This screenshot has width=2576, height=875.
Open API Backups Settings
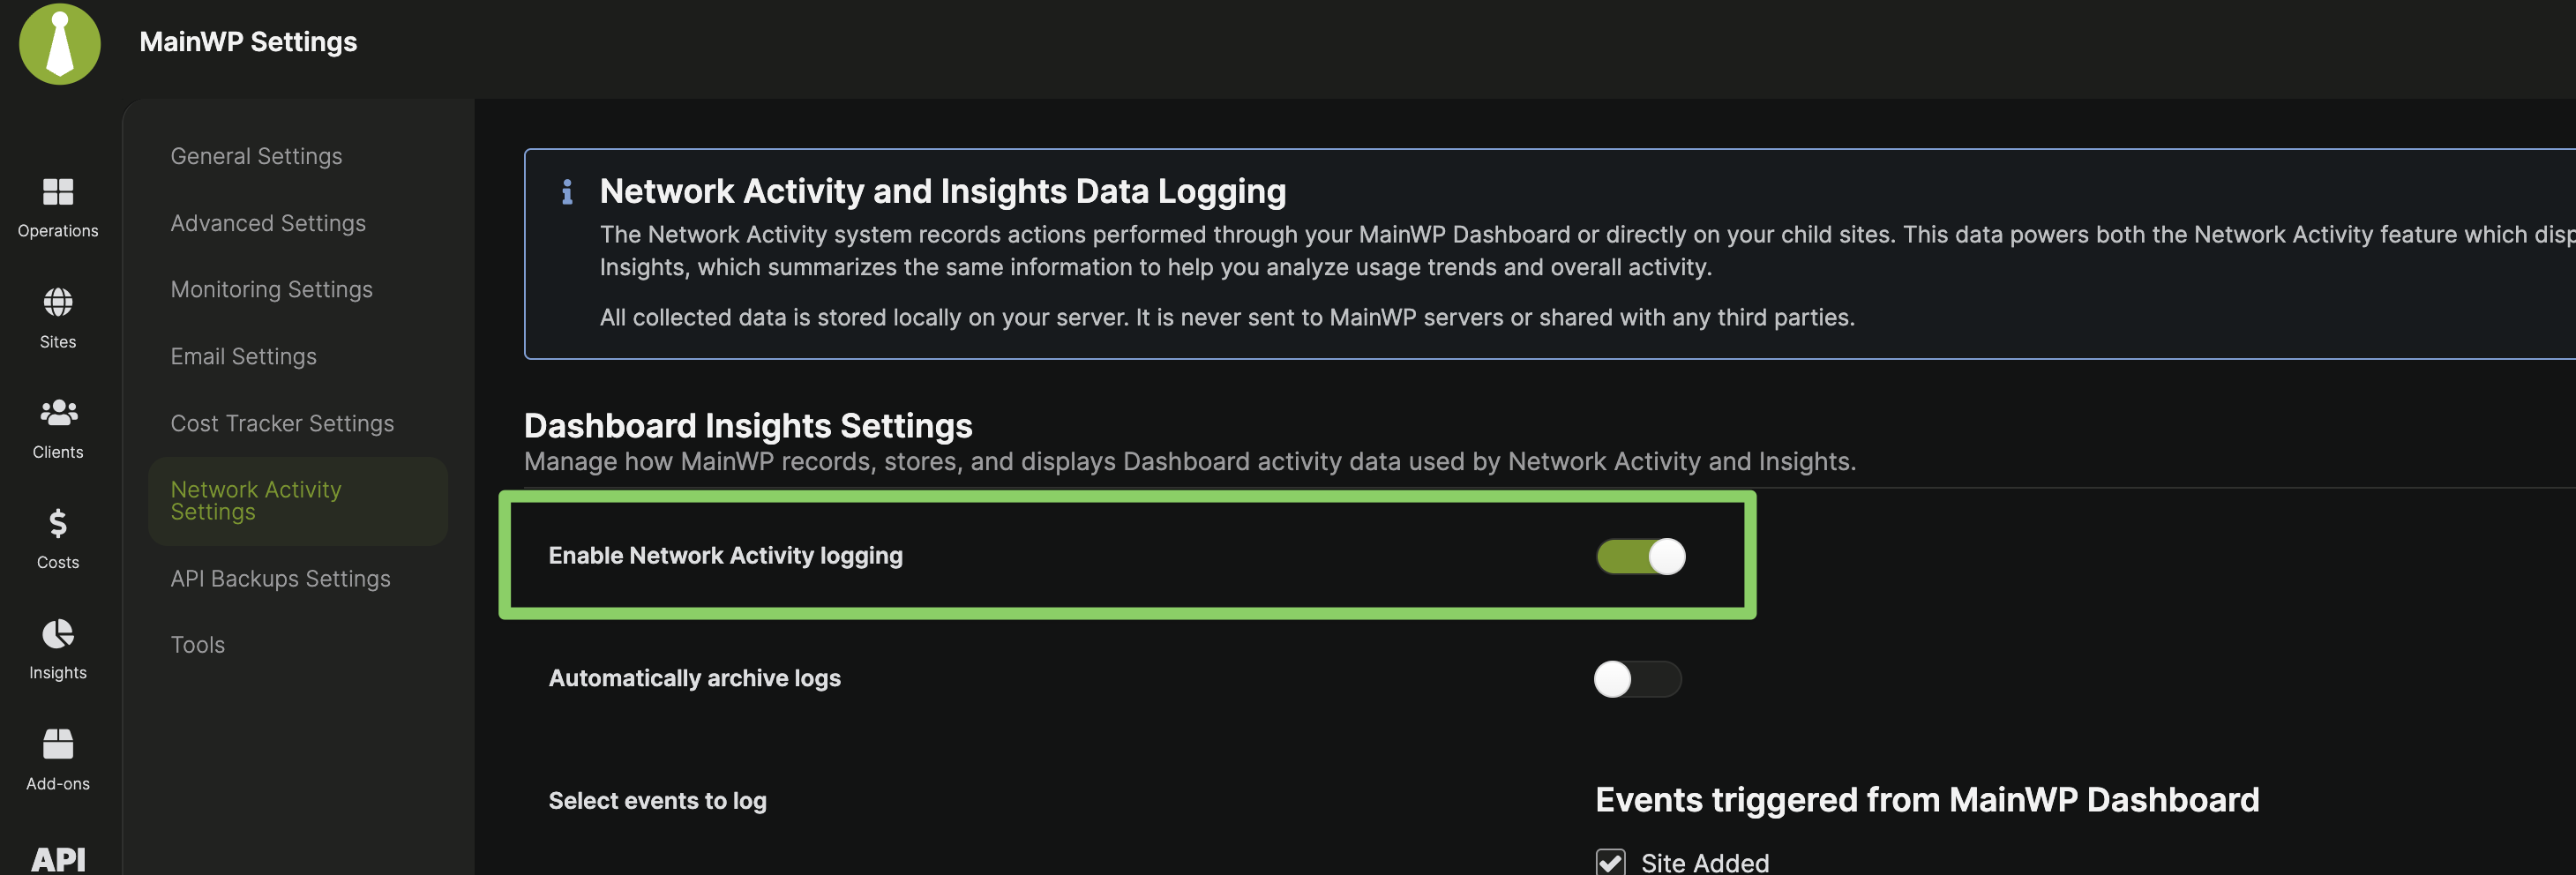280,578
